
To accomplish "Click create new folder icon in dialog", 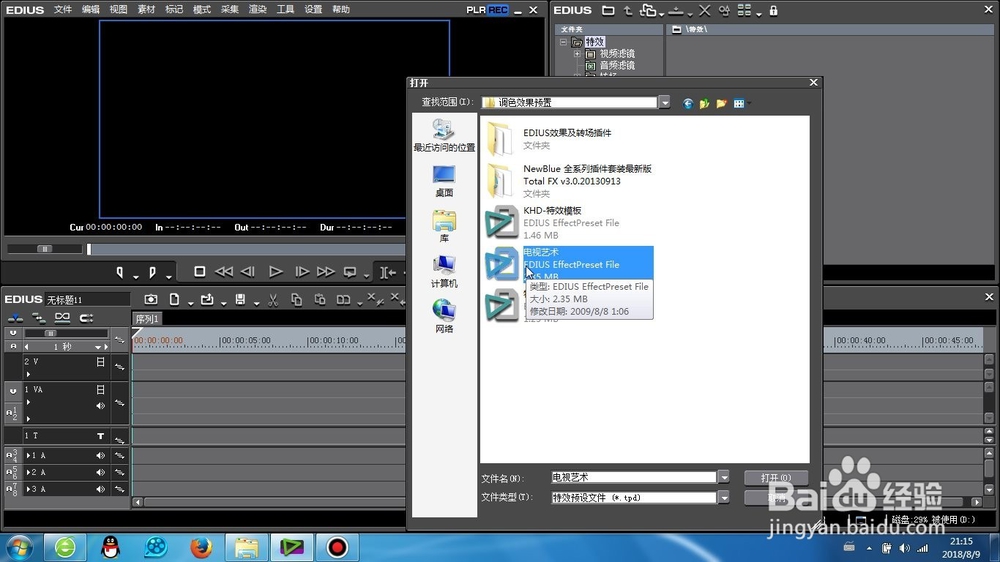I will coord(721,103).
